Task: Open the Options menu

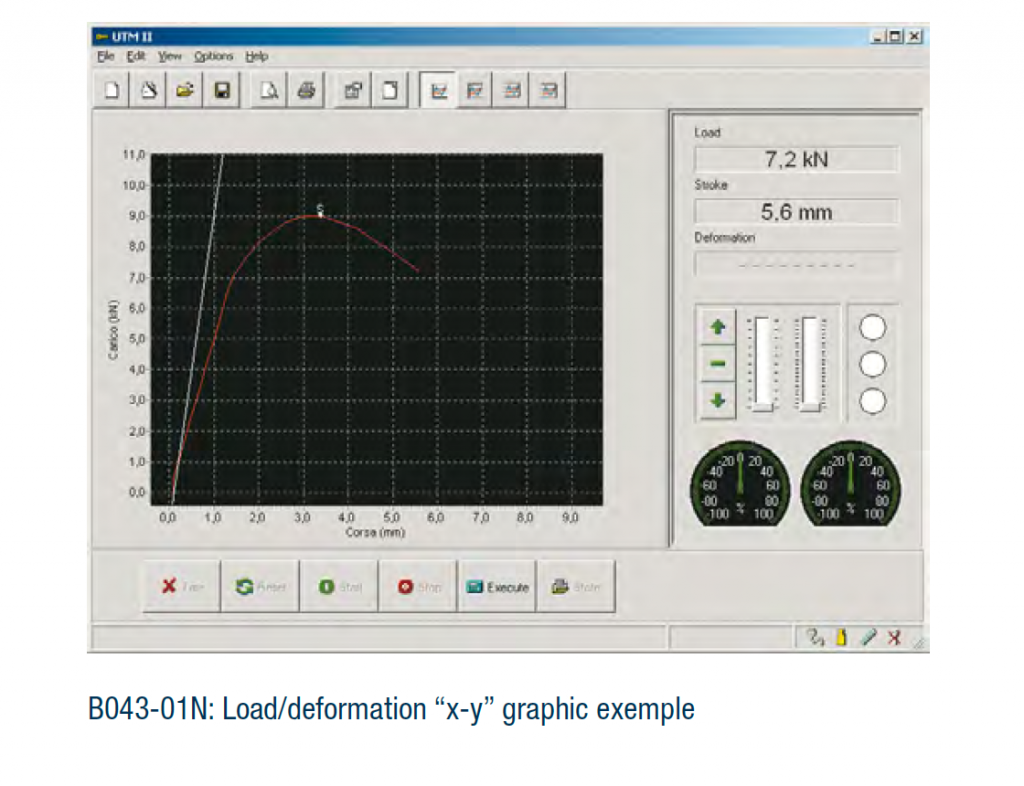Action: coord(213,57)
